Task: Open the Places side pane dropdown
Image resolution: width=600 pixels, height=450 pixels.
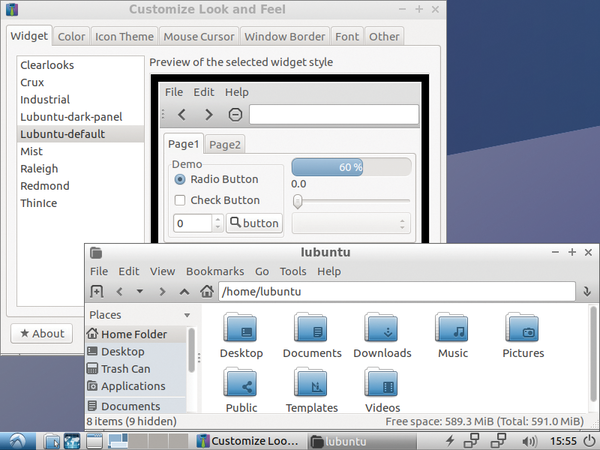Action: click(x=187, y=315)
